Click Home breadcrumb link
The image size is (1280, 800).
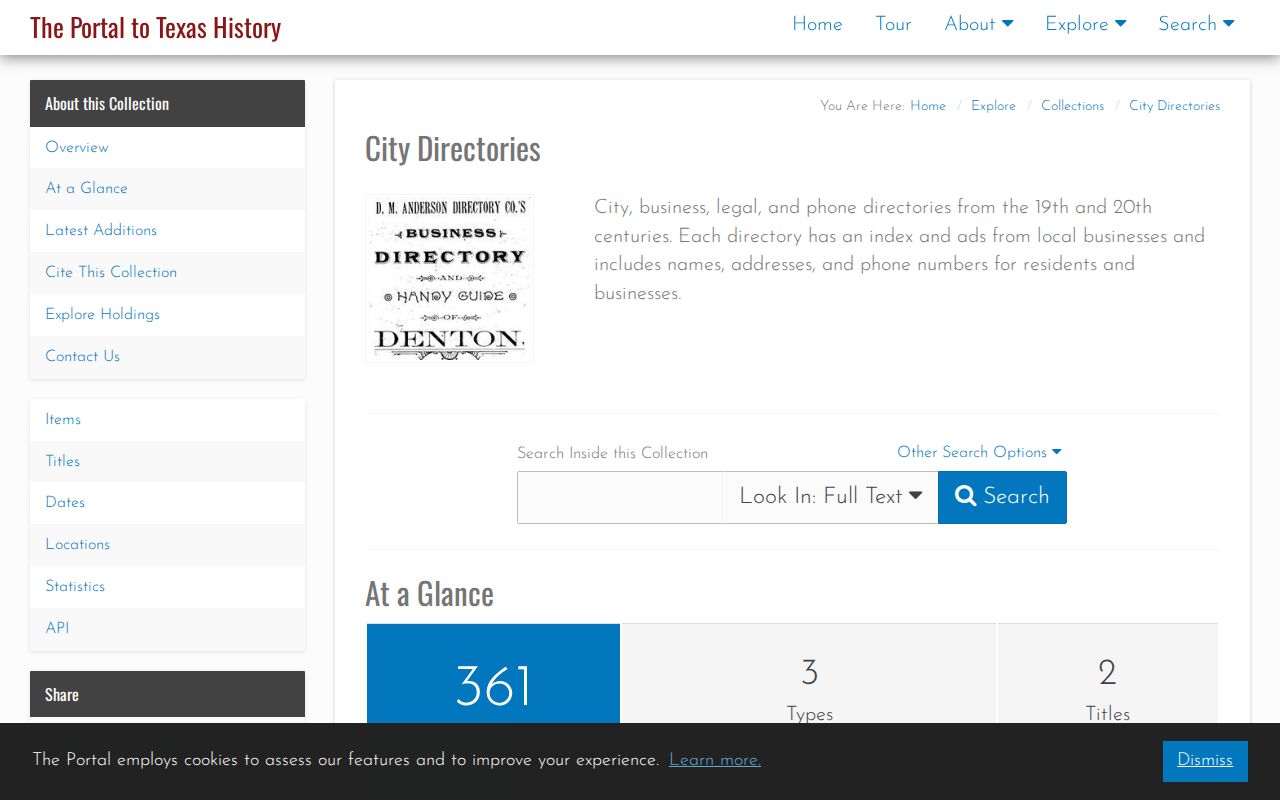click(928, 106)
